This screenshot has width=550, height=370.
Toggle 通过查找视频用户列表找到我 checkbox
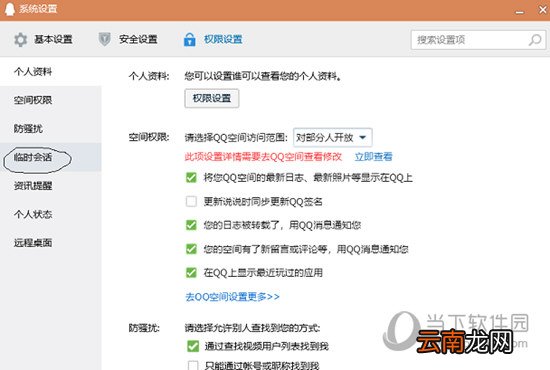[193, 346]
